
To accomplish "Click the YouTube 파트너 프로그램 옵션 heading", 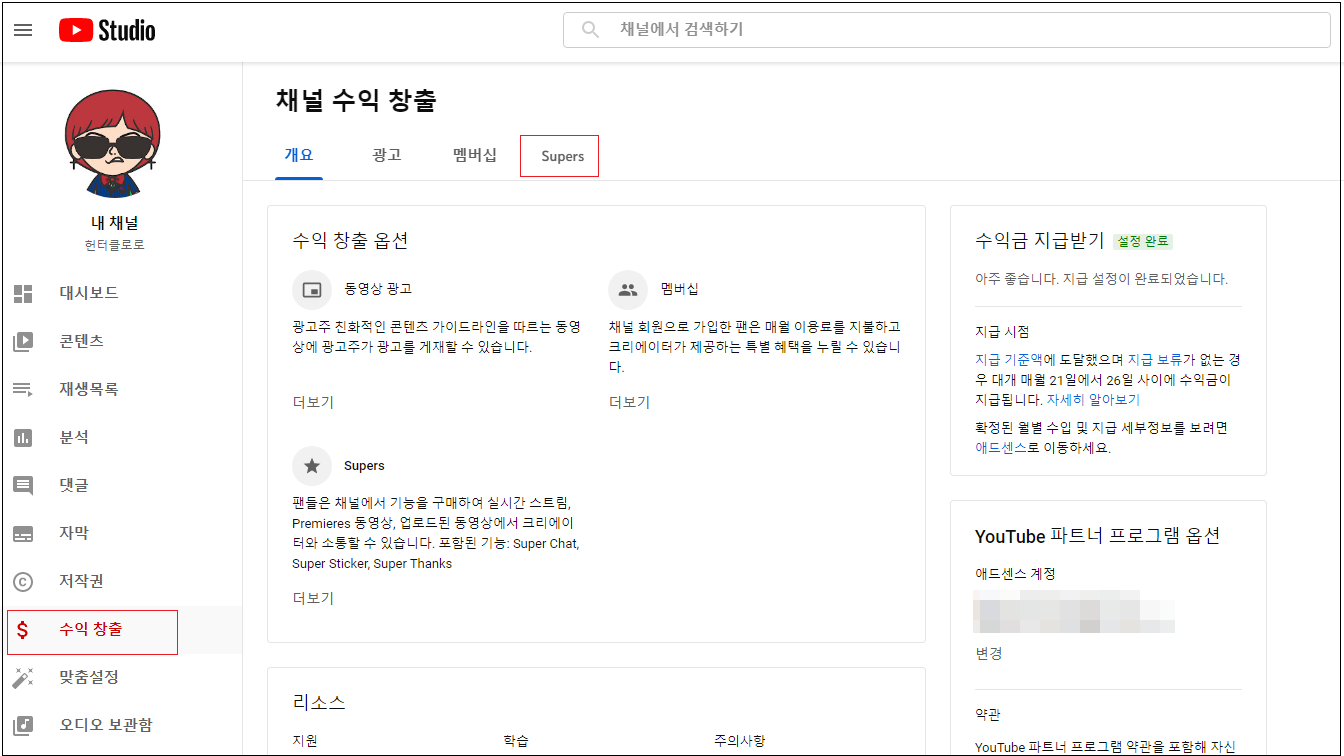I will click(1097, 535).
